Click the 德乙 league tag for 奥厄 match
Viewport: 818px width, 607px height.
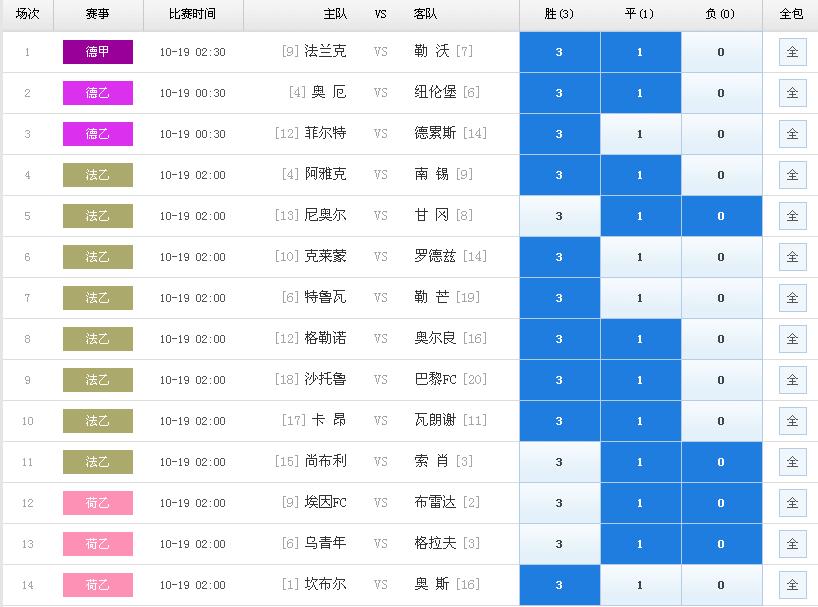pos(98,93)
